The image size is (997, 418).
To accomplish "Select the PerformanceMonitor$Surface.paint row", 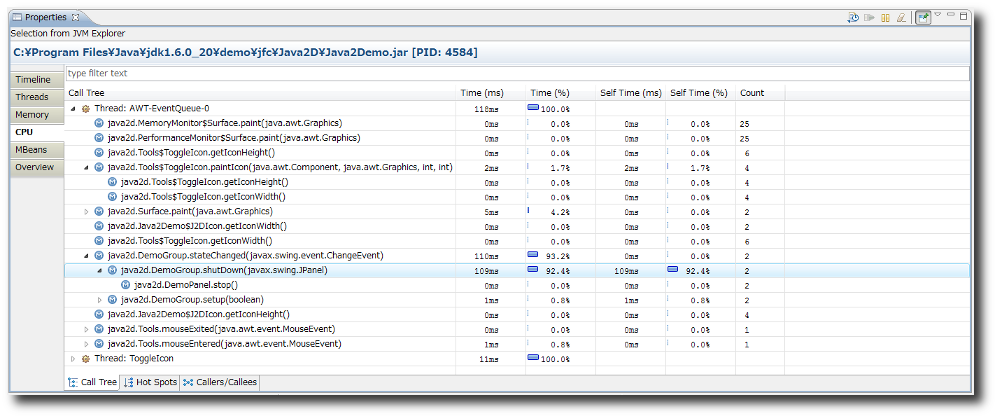I will [518, 138].
